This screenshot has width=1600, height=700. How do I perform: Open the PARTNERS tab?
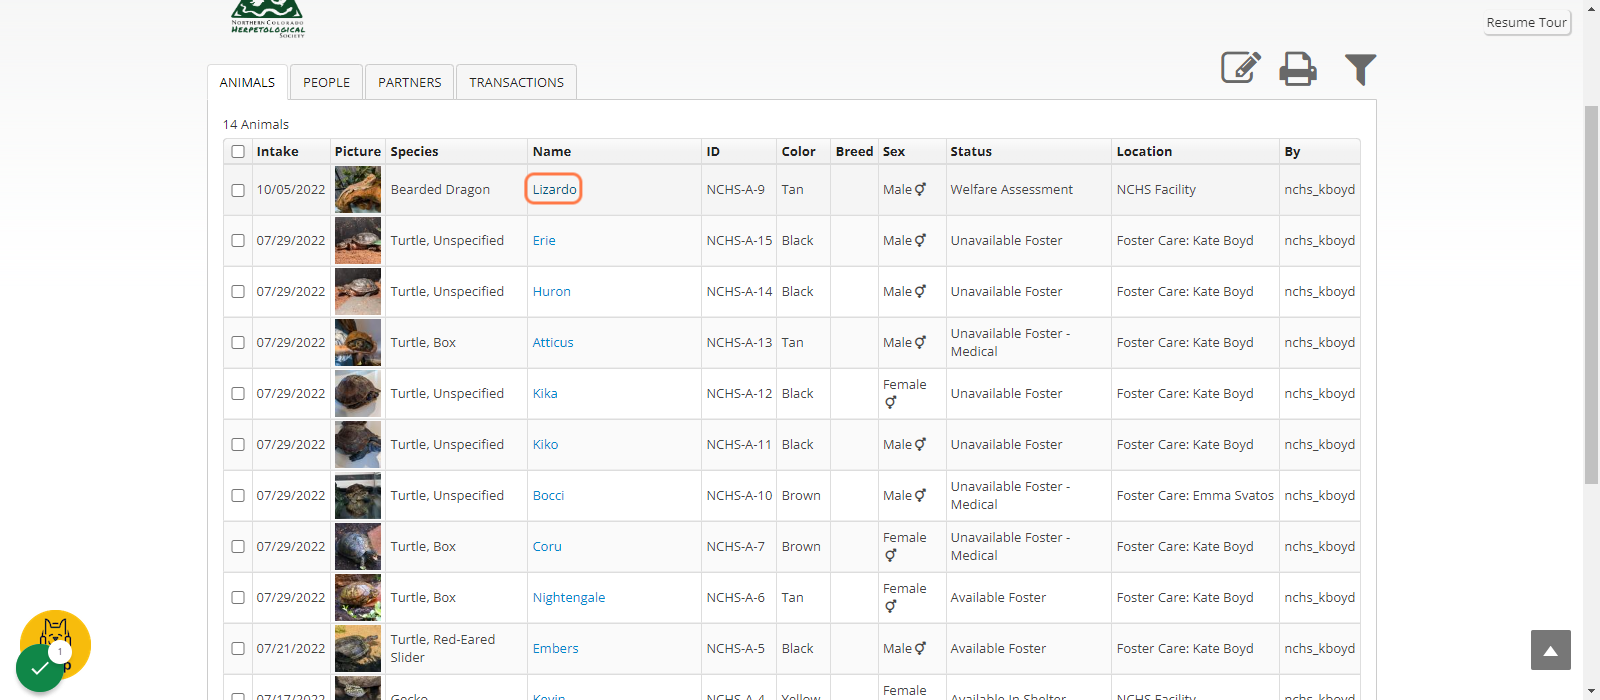[x=410, y=82]
